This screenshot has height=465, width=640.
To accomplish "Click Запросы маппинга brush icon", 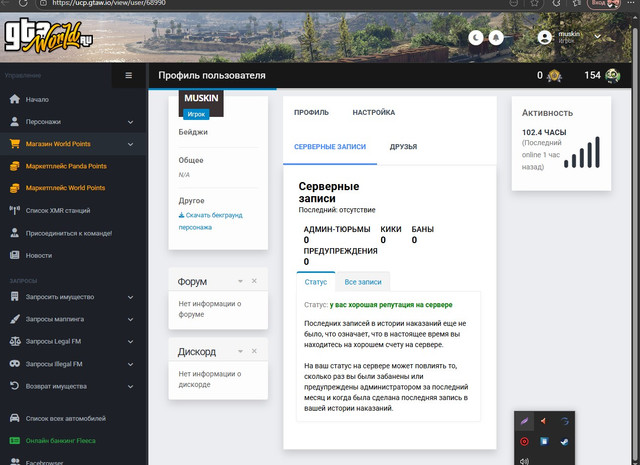I will [15, 319].
